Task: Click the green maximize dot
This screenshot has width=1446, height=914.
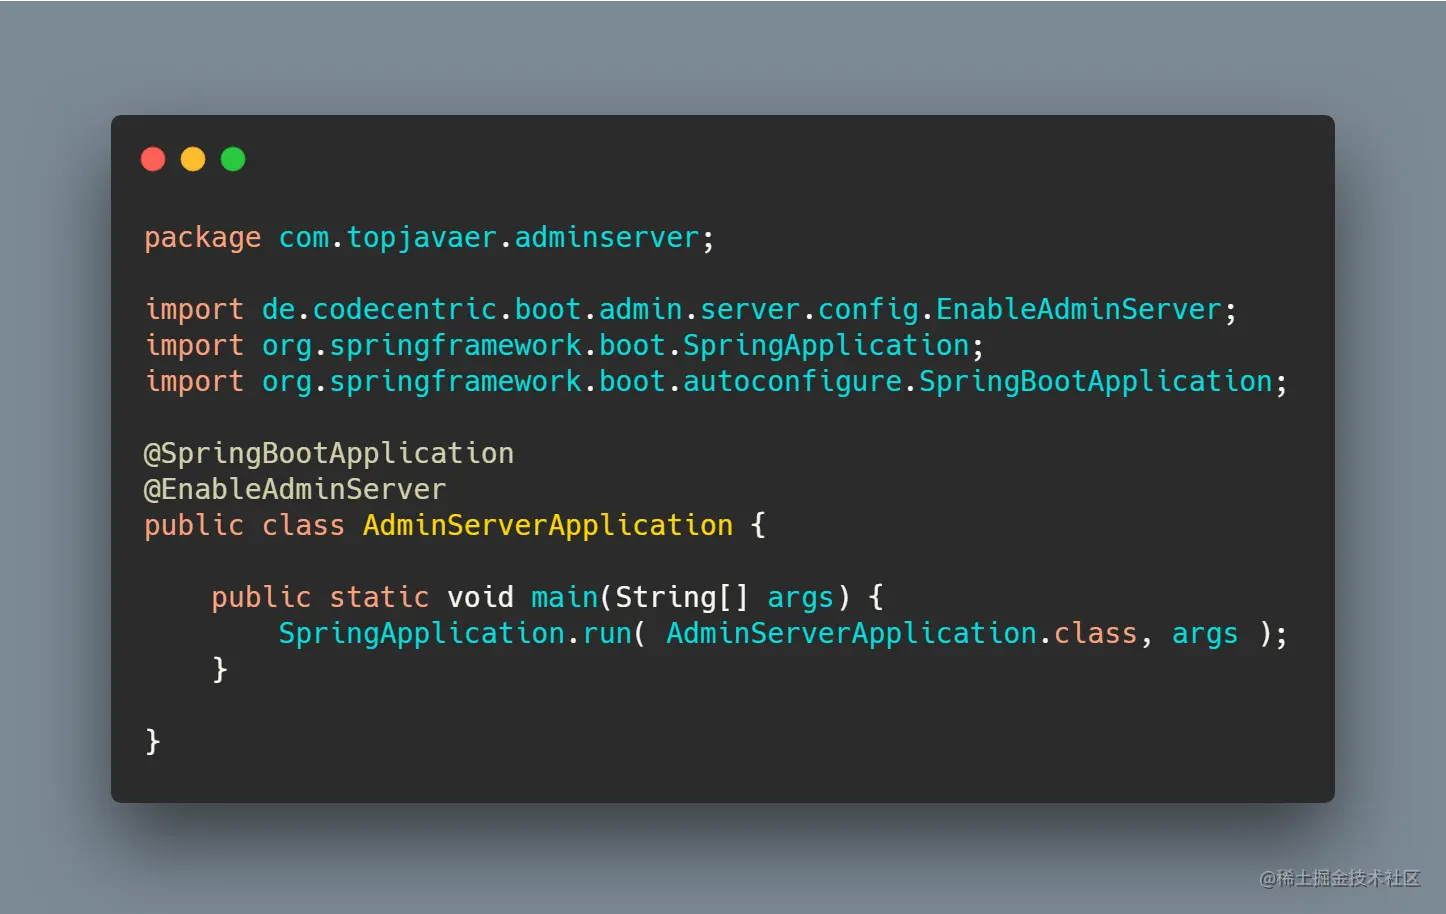Action: click(x=233, y=159)
